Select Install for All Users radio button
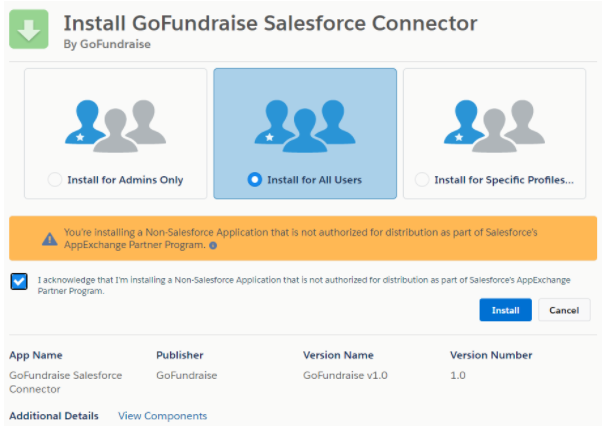 pos(255,179)
